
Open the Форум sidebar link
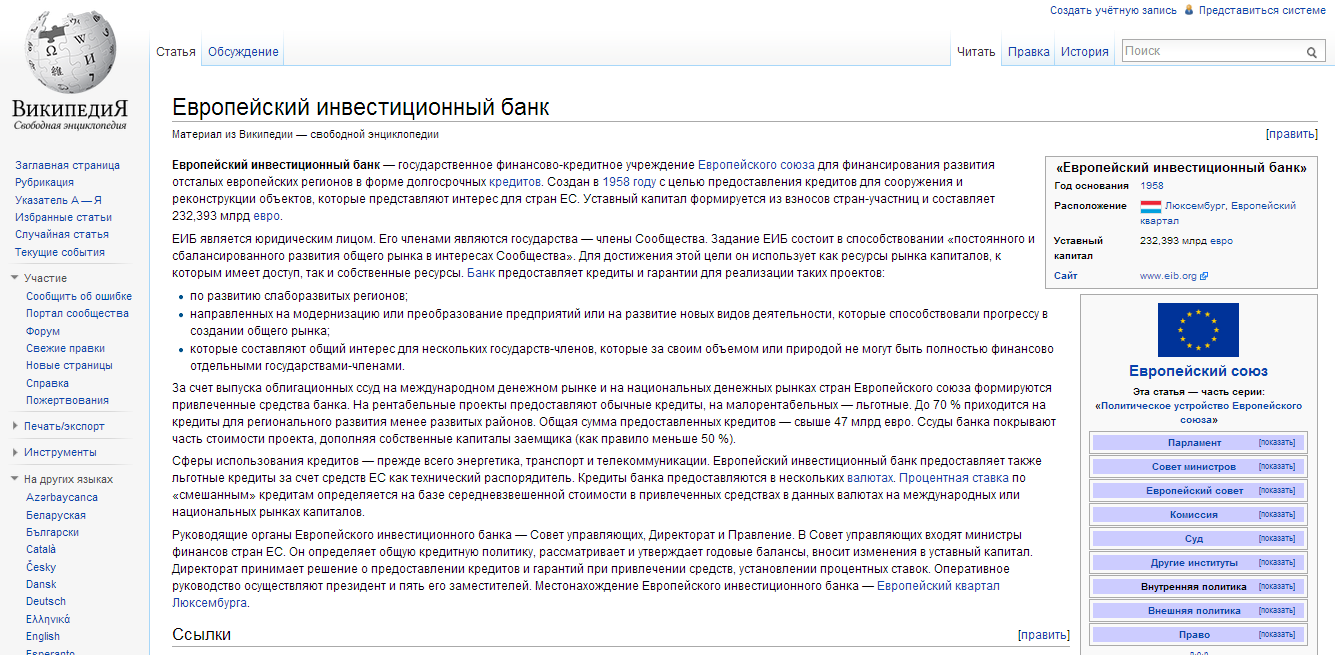point(43,331)
